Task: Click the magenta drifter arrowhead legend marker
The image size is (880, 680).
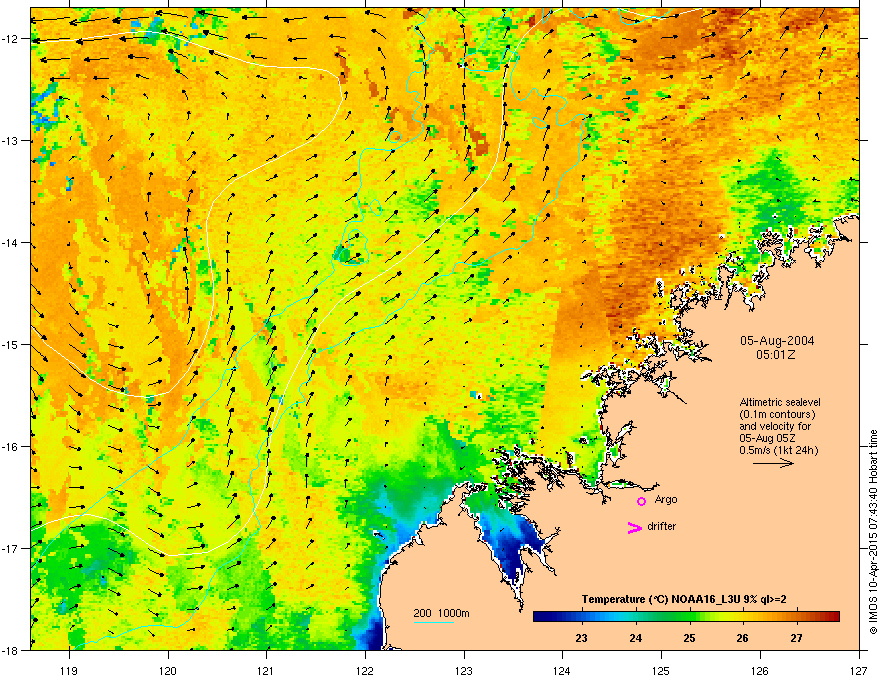Action: point(634,527)
